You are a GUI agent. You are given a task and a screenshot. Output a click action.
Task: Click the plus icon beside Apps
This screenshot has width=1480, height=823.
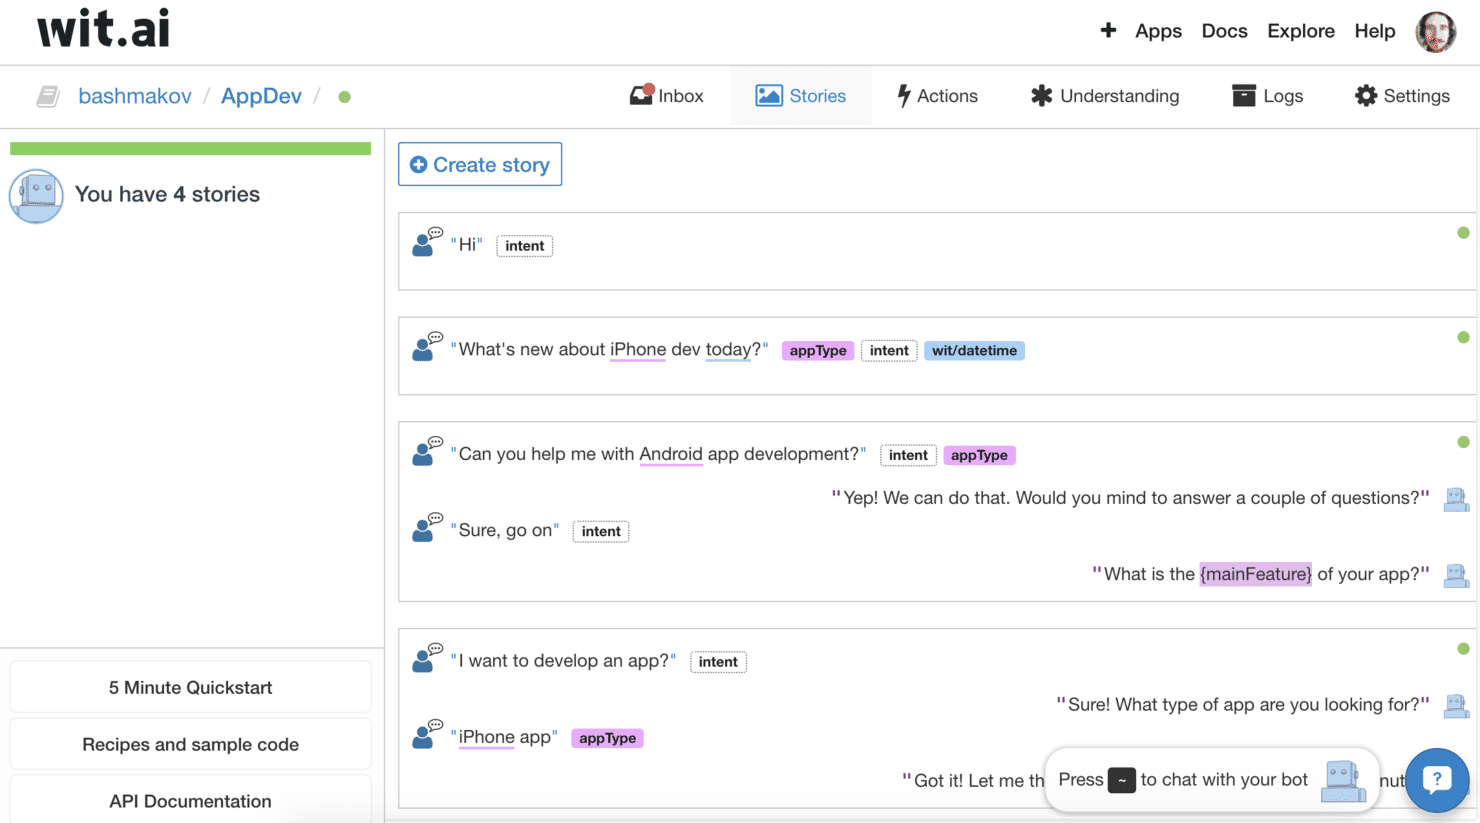tap(1108, 30)
